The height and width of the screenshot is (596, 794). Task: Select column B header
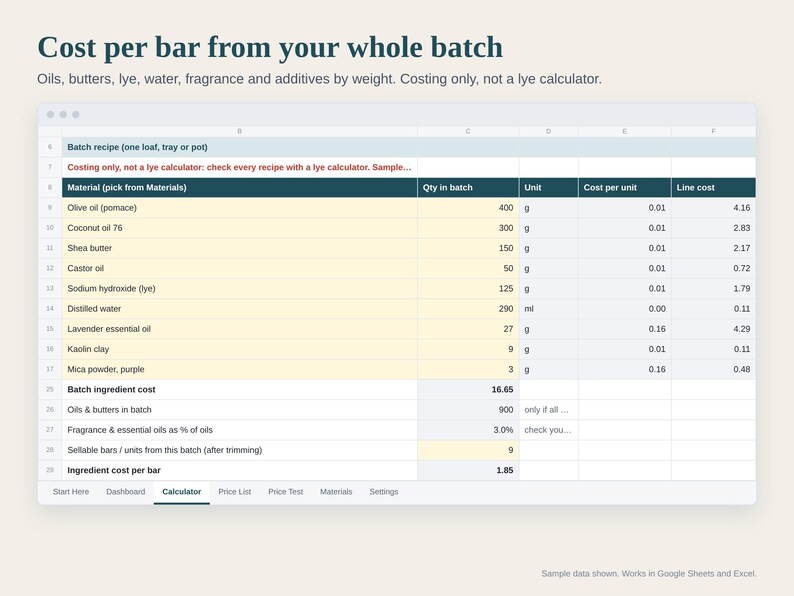240,132
